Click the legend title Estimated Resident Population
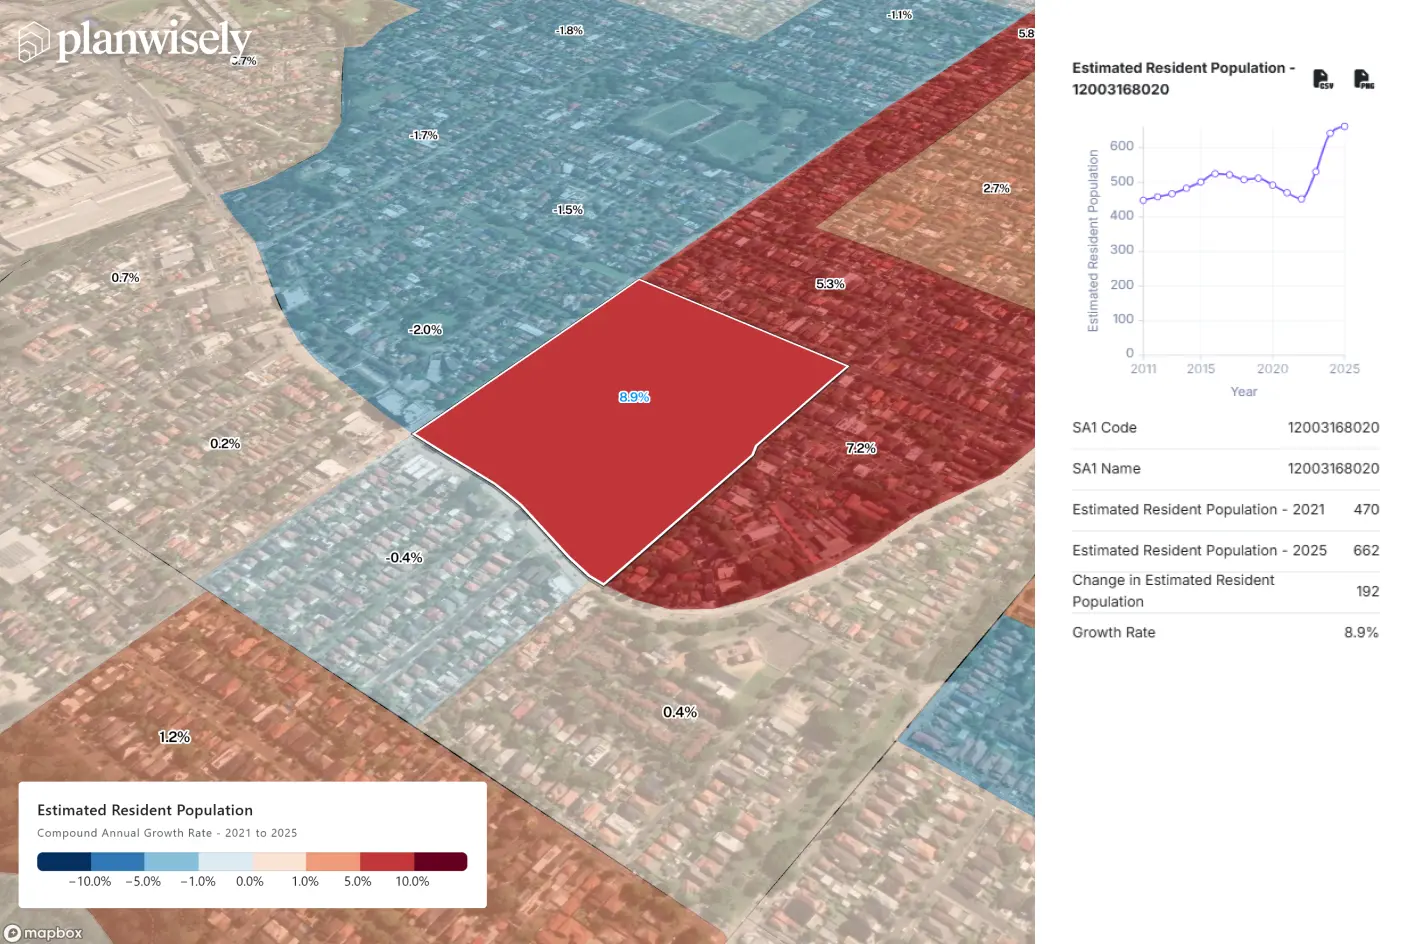 pos(145,810)
